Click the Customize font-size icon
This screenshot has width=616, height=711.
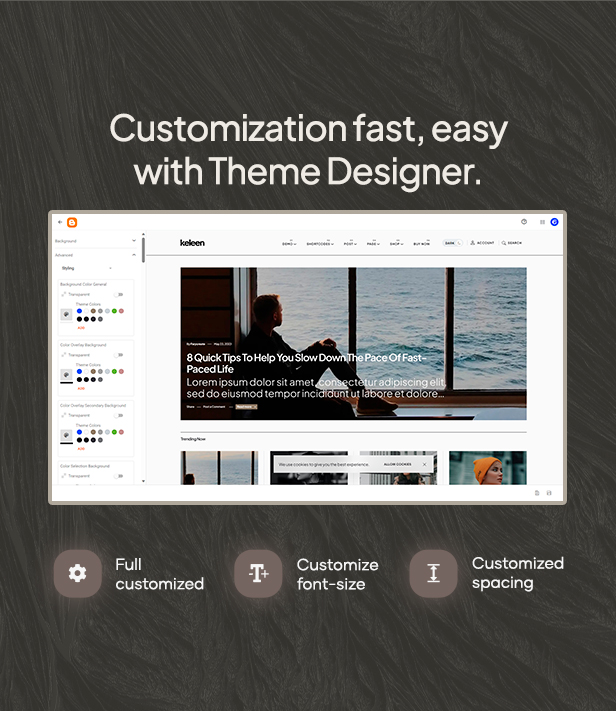pos(258,573)
